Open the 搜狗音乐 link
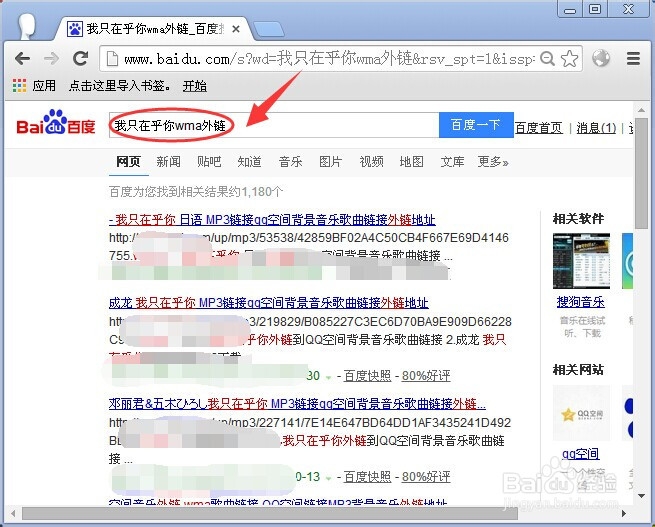This screenshot has height=527, width=655. pos(581,302)
